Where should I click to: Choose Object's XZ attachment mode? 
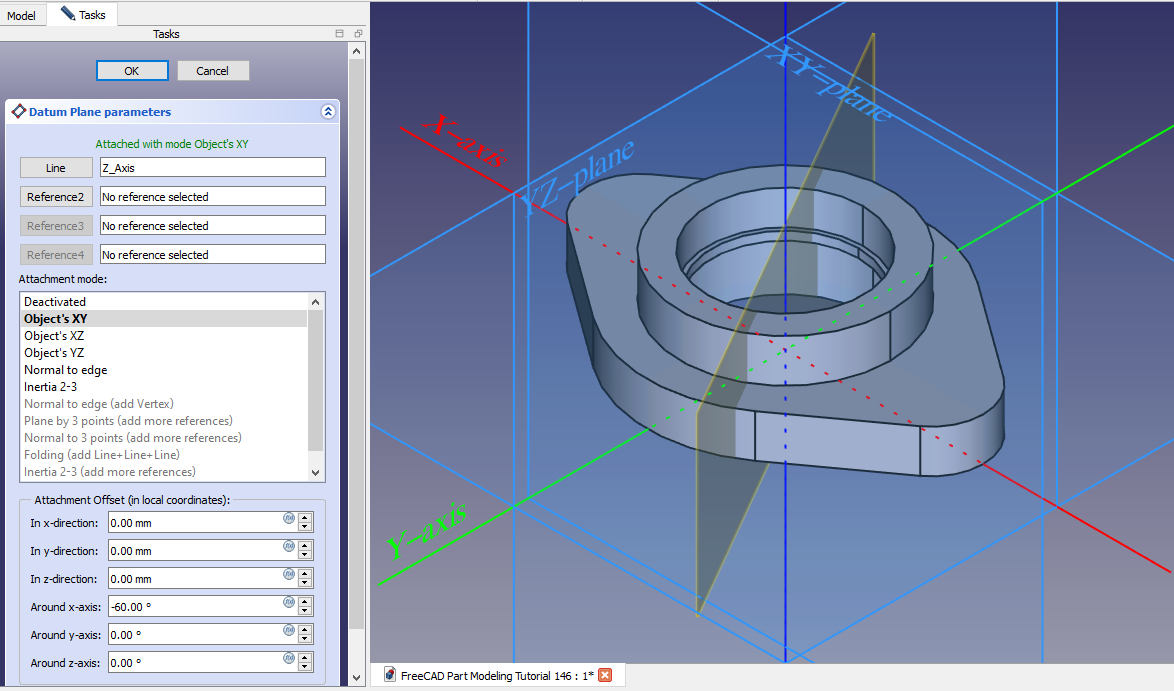coord(54,336)
